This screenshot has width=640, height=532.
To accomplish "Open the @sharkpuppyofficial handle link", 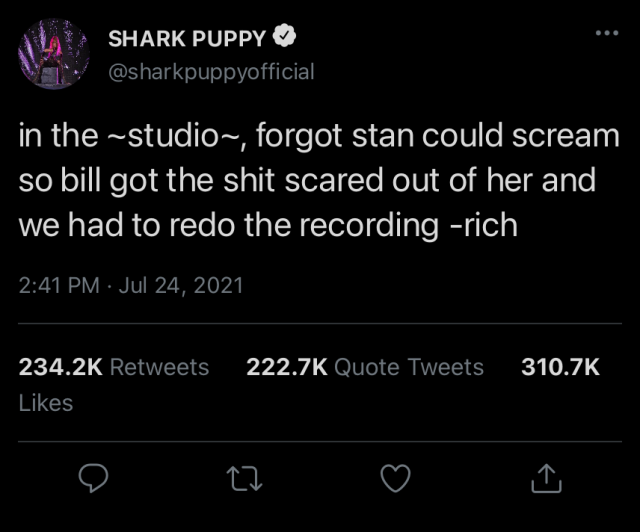I will click(211, 71).
